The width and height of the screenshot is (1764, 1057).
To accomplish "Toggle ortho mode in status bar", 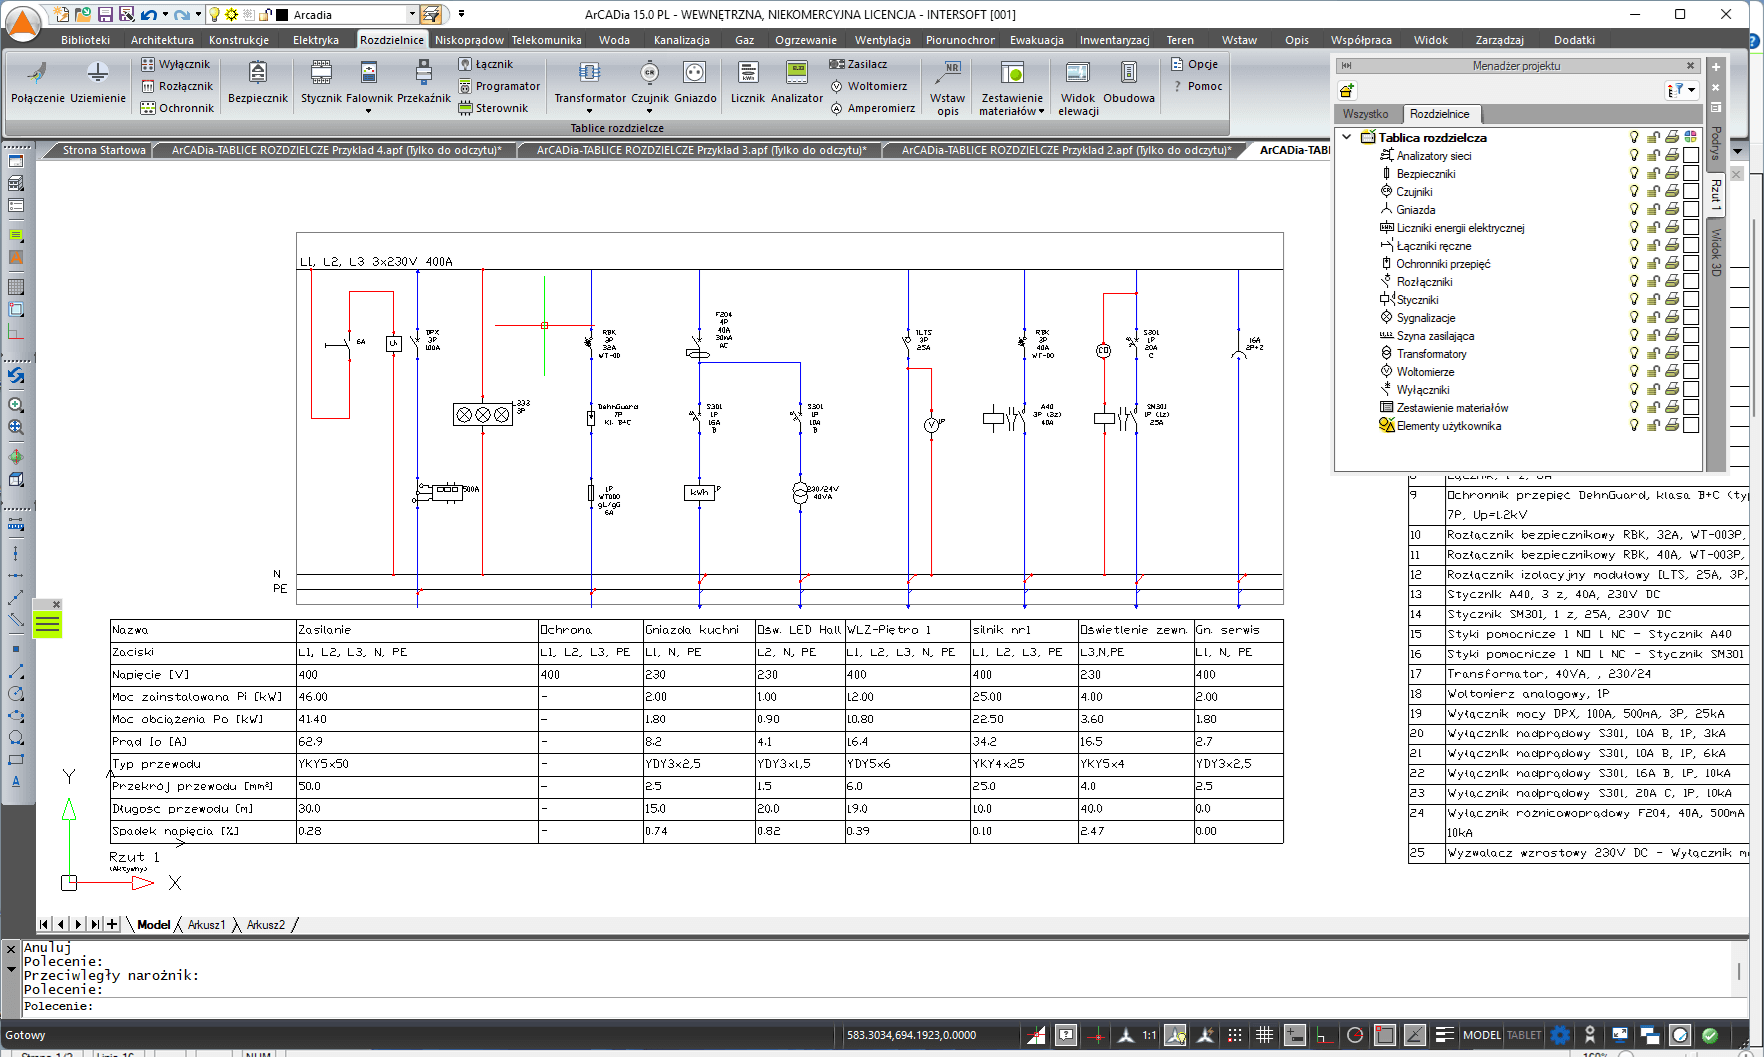I will pos(1324,1035).
